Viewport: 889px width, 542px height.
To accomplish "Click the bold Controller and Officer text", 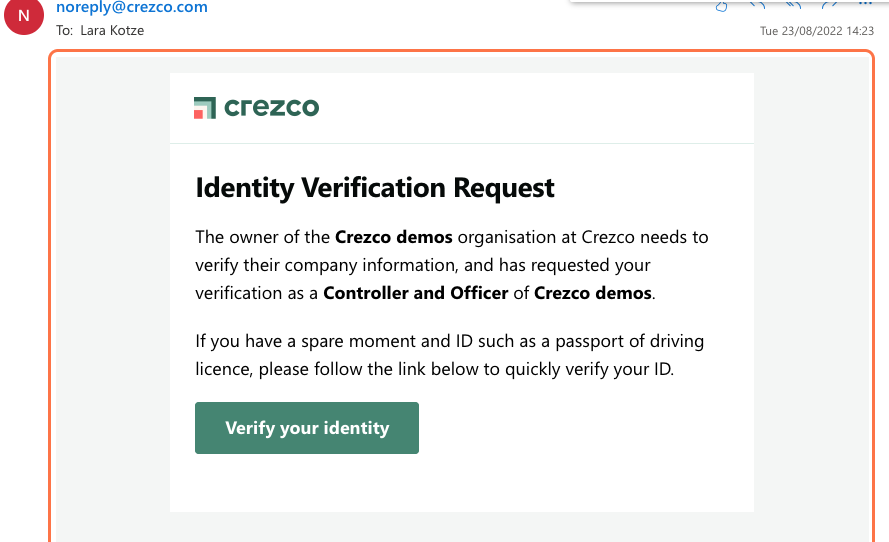I will tap(416, 293).
